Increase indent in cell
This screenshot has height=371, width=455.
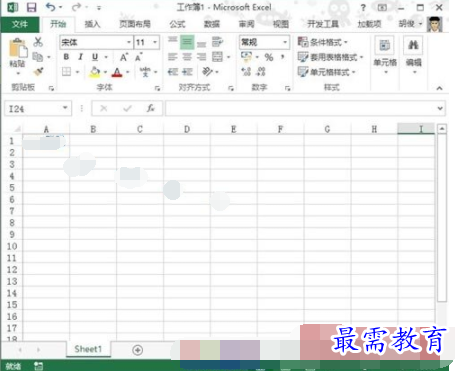pyautogui.click(x=187, y=72)
